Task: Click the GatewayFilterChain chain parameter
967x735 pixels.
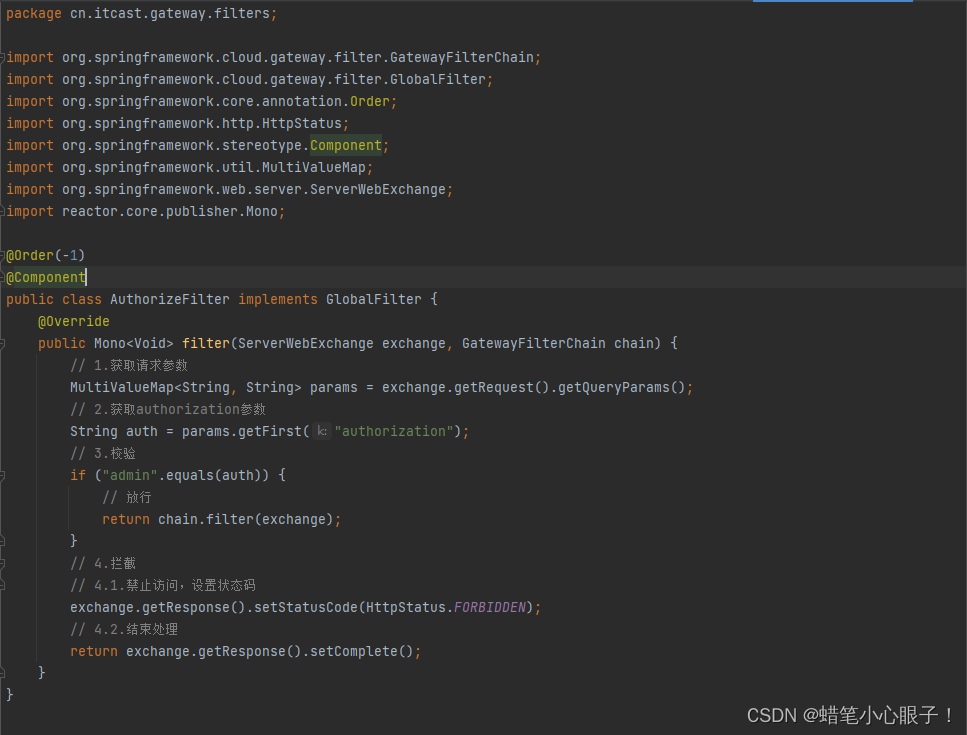Action: [x=561, y=343]
